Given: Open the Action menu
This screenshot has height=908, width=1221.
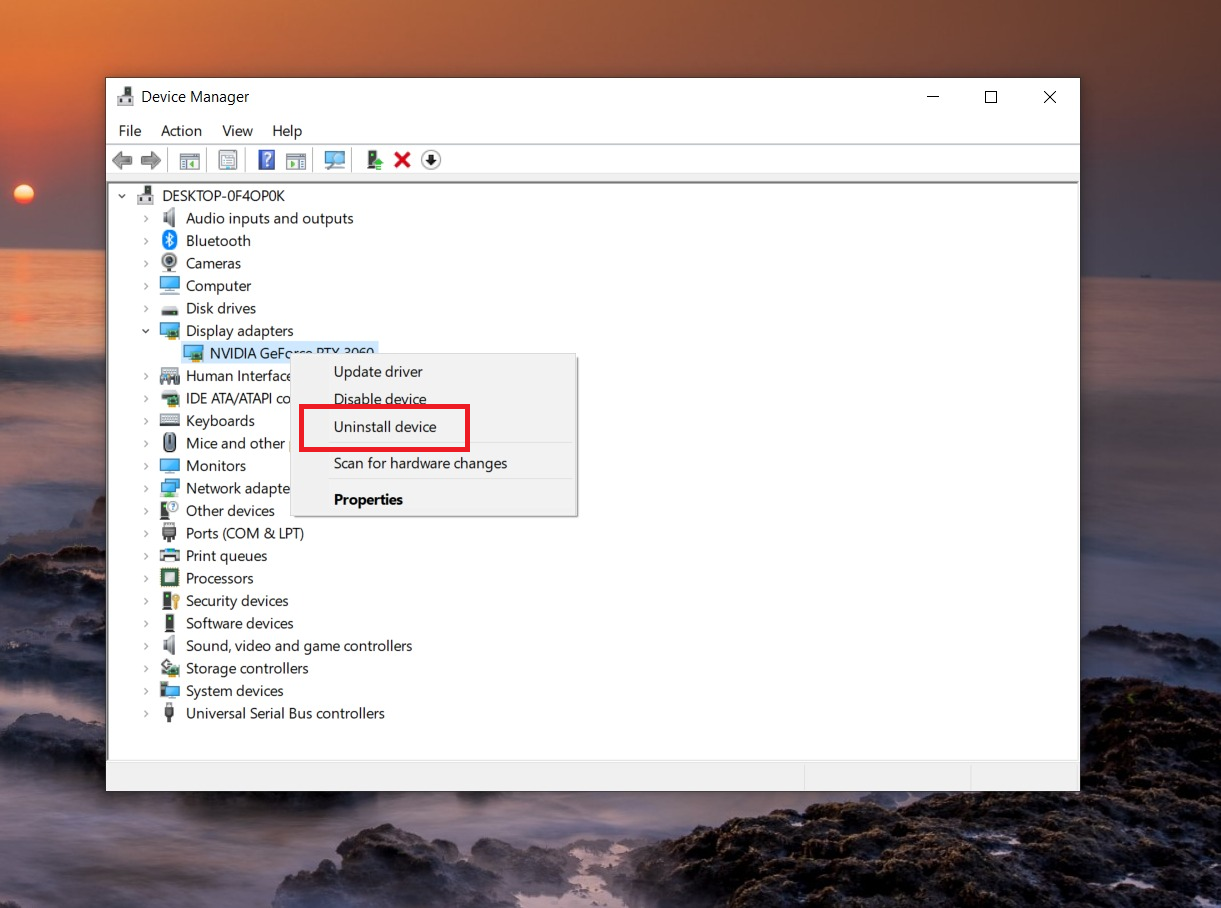Looking at the screenshot, I should 181,131.
